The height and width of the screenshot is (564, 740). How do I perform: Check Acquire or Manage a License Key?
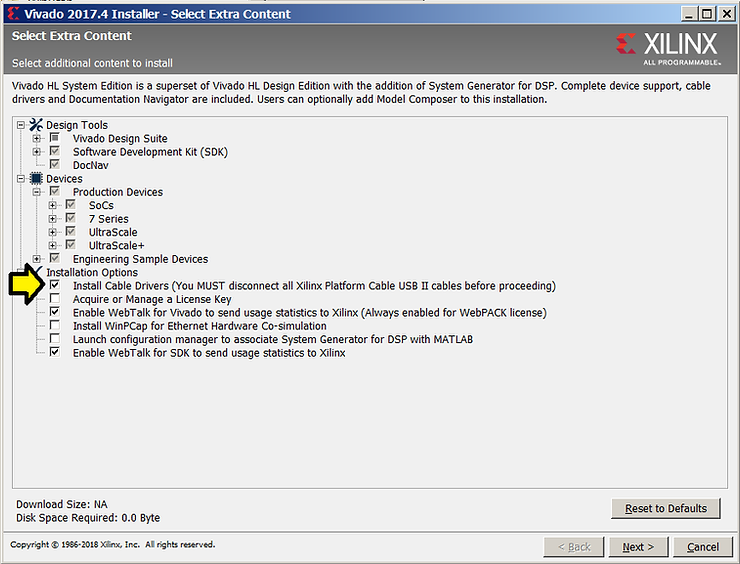coord(55,298)
